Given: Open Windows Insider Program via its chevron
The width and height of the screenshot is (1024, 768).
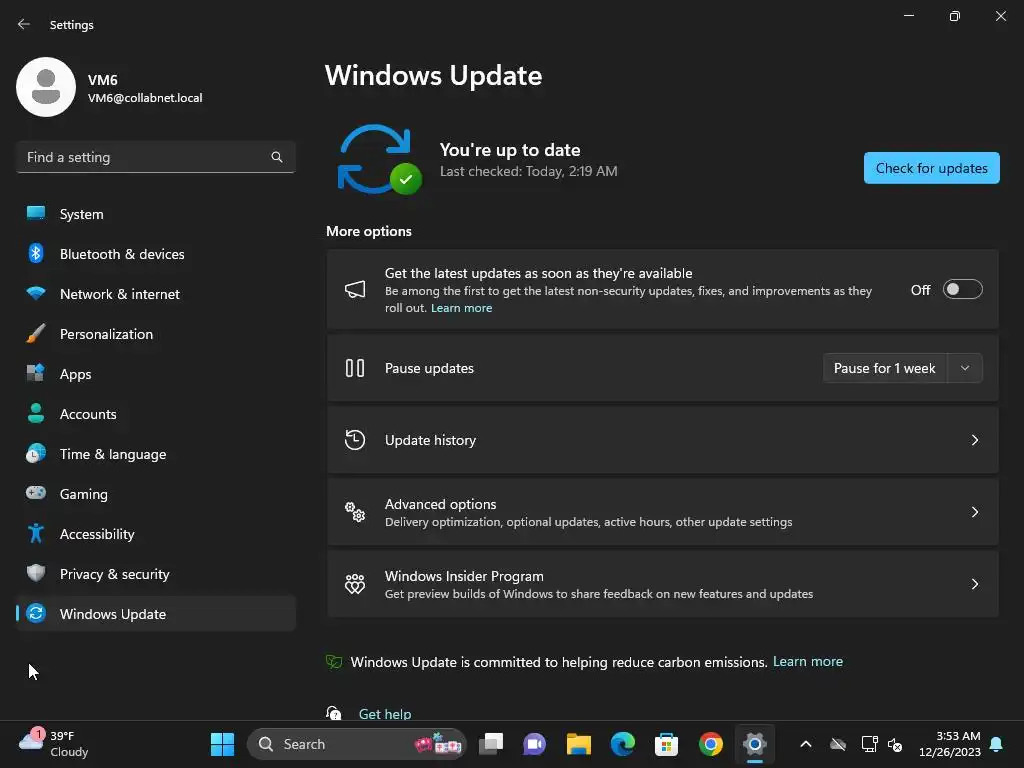Looking at the screenshot, I should coord(975,584).
